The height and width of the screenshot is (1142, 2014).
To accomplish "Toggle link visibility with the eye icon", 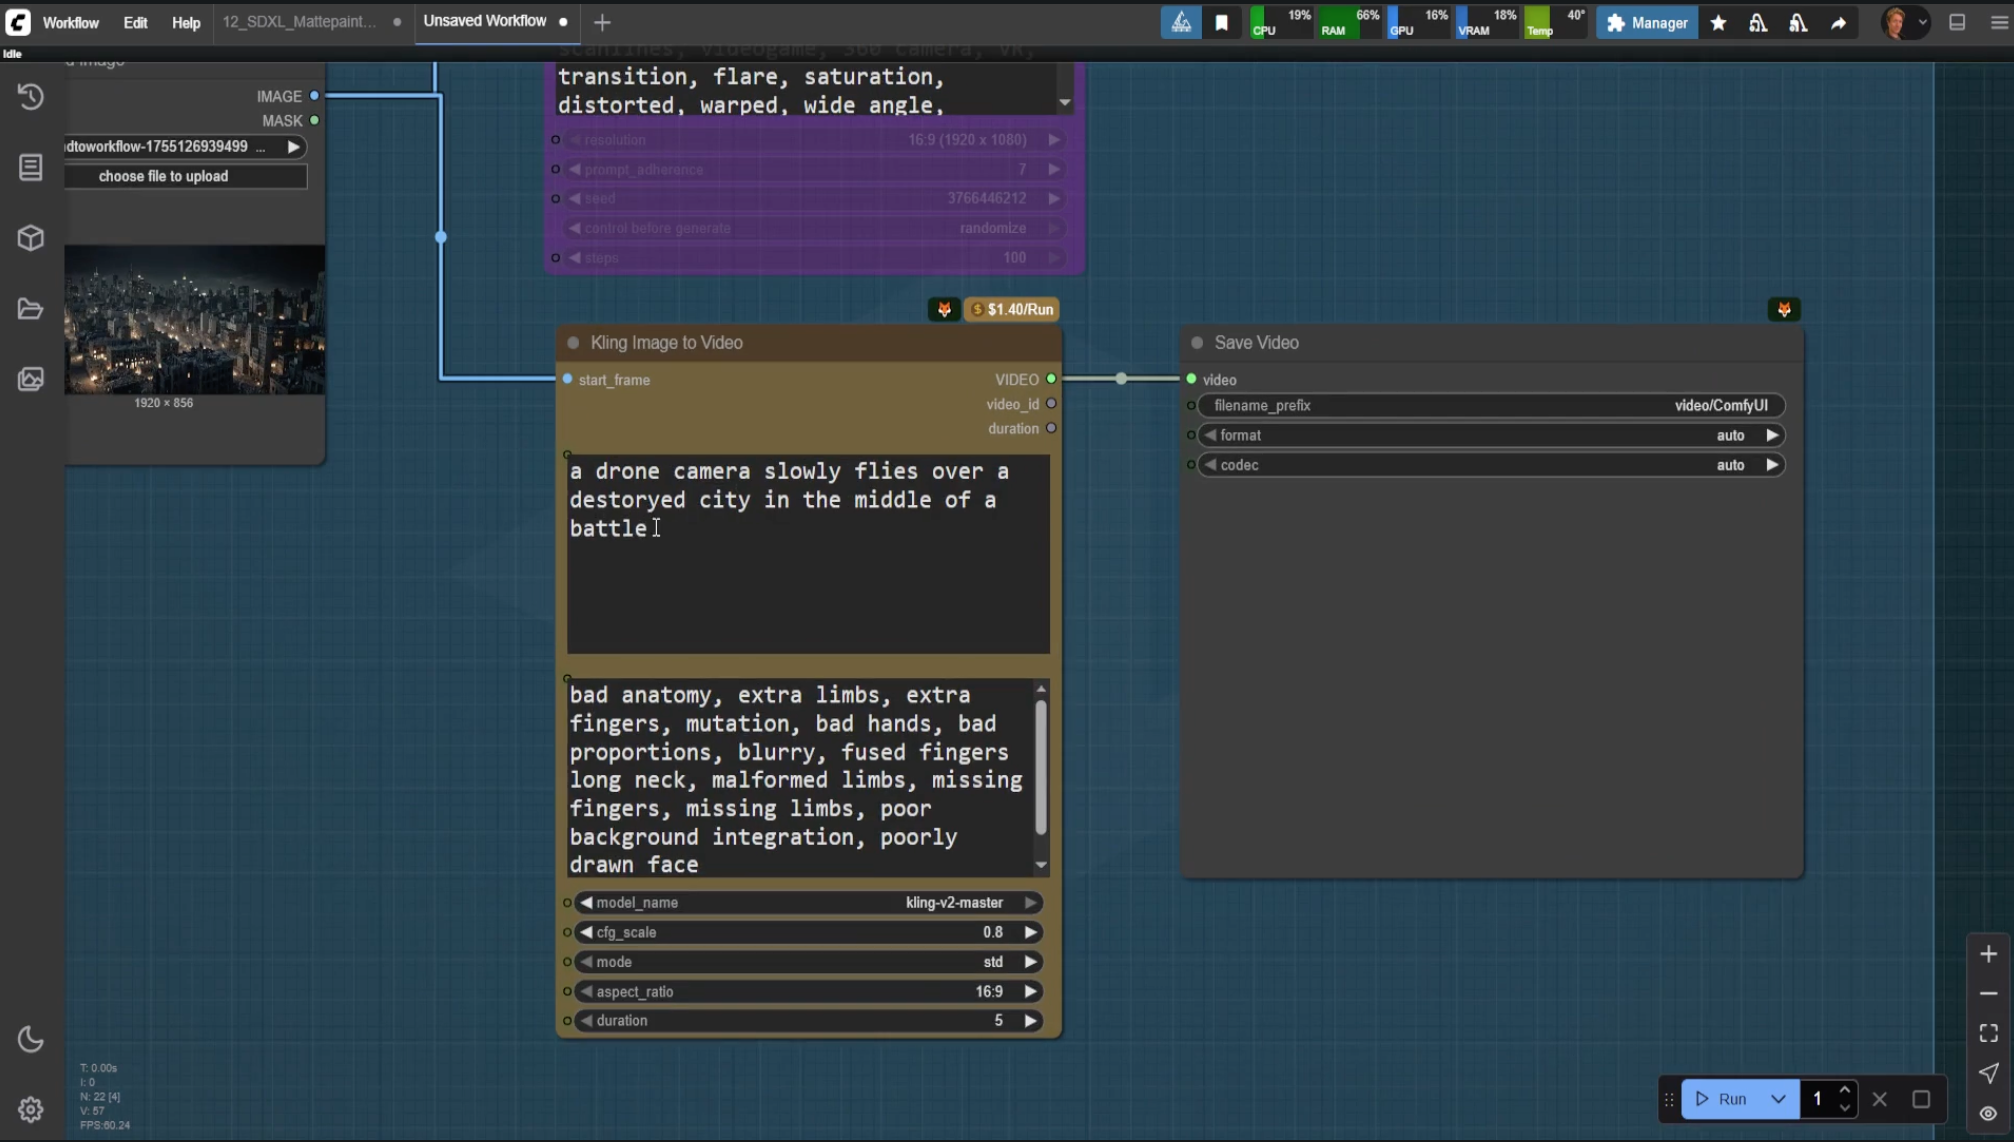I will coord(1988,1113).
